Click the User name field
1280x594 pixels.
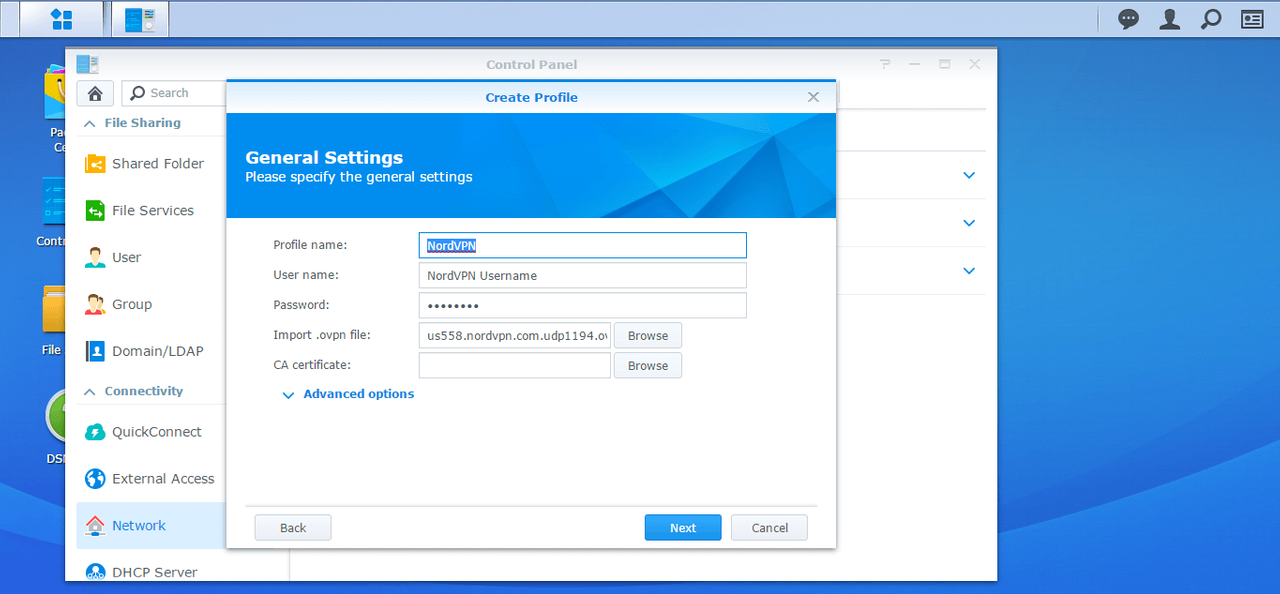583,275
